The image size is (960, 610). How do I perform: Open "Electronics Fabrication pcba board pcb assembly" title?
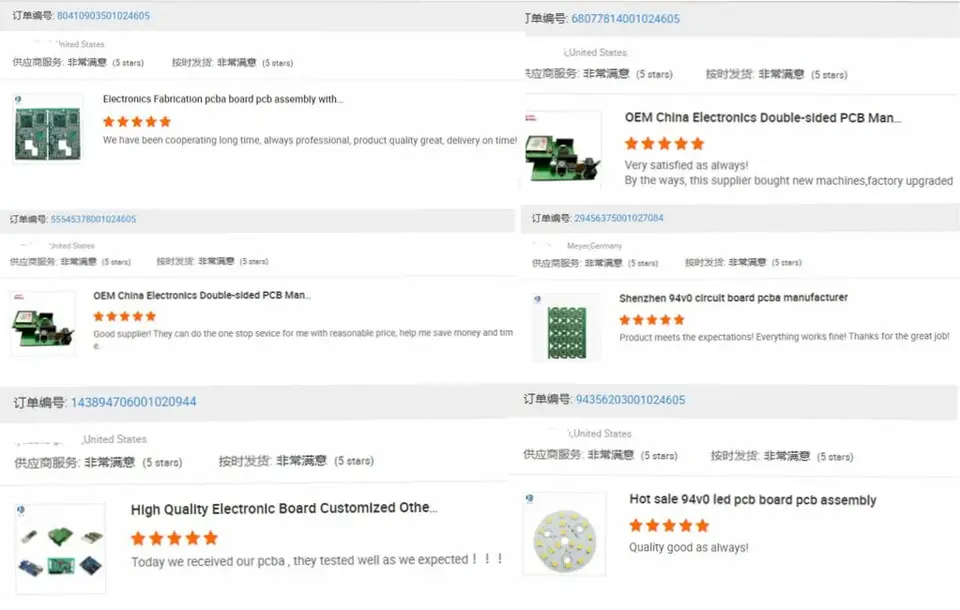pos(223,100)
